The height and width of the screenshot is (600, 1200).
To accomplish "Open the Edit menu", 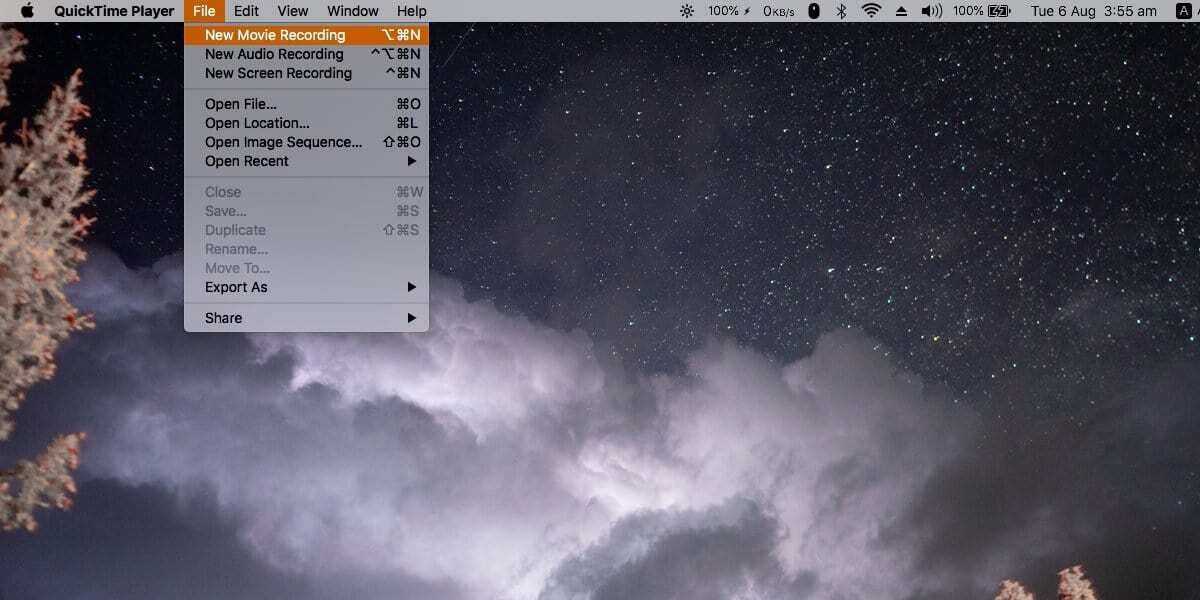I will (x=246, y=11).
